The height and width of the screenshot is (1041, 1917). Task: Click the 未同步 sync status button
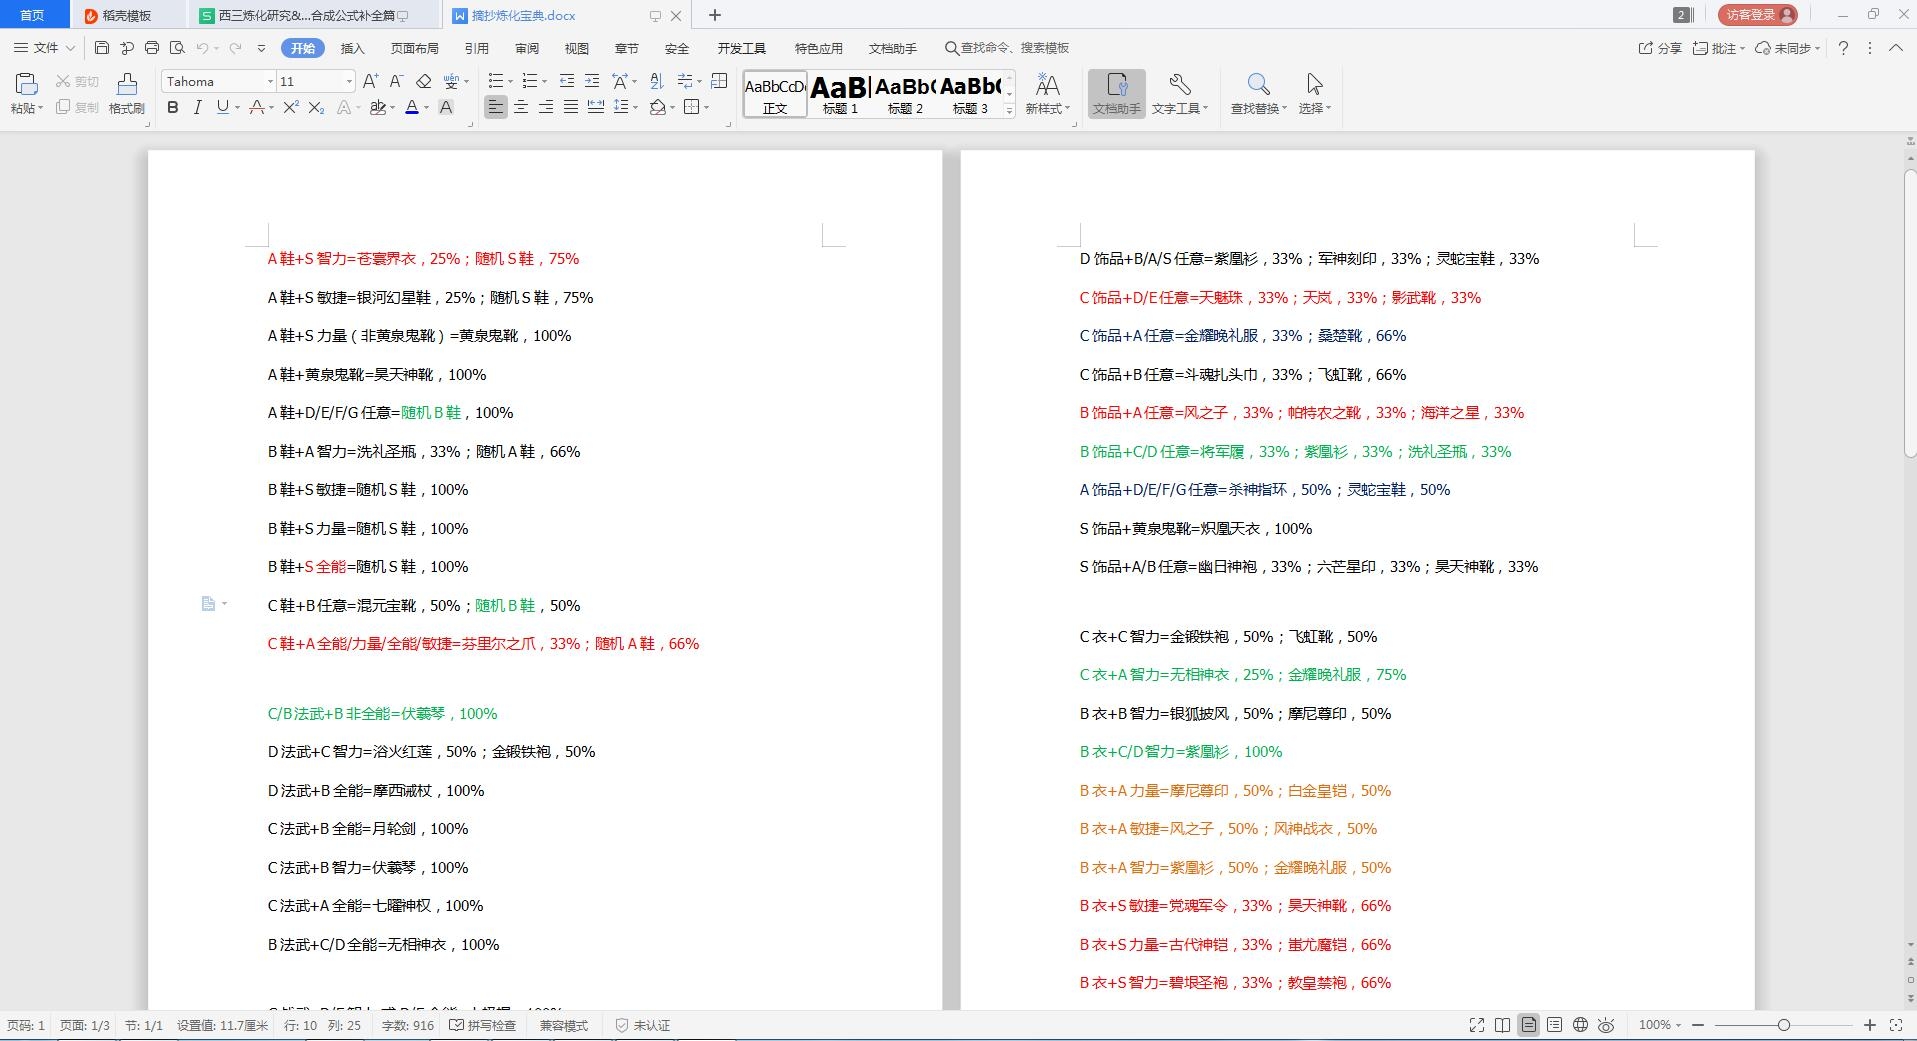click(1788, 48)
